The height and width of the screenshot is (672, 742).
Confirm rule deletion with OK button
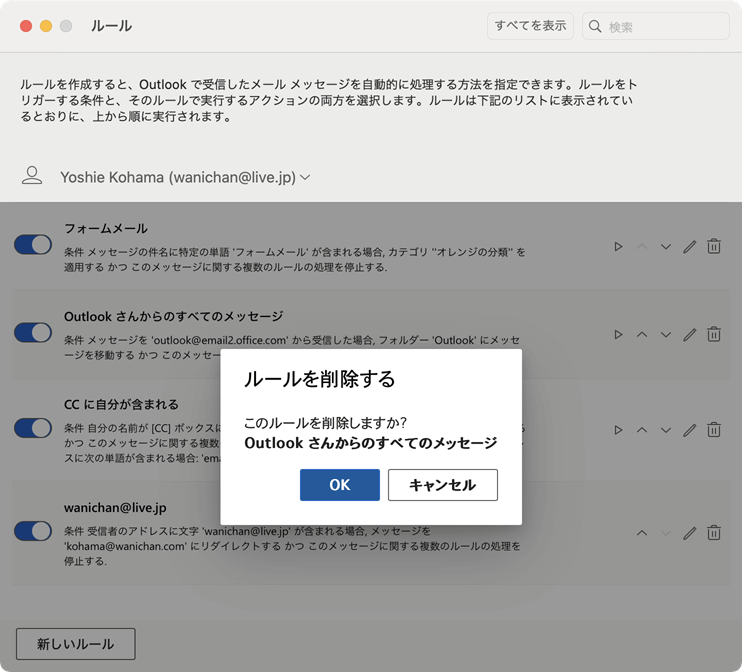coord(340,485)
